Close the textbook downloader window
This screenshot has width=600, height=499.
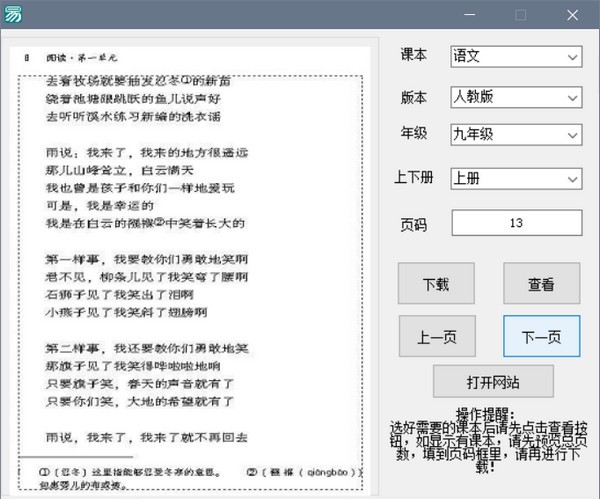tap(571, 14)
